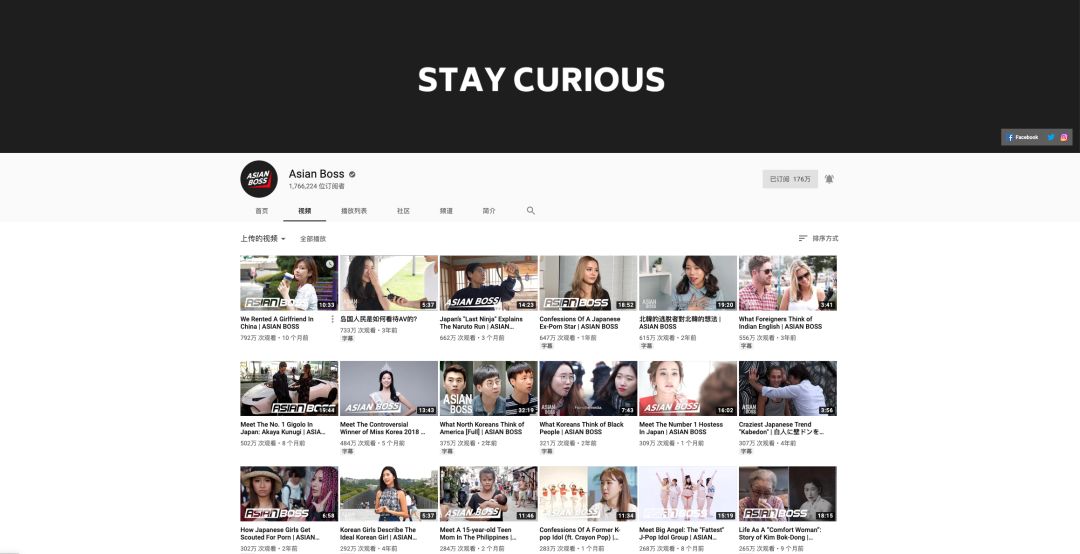The image size is (1080, 554).
Task: Click the 字幕 badge under the 岛国人民 video
Action: [x=347, y=338]
